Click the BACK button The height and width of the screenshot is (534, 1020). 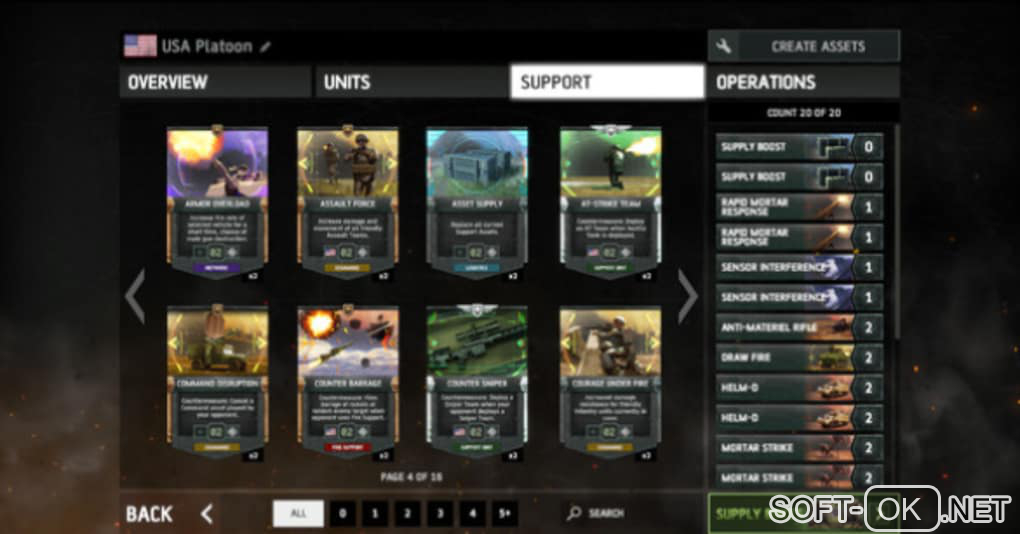149,514
